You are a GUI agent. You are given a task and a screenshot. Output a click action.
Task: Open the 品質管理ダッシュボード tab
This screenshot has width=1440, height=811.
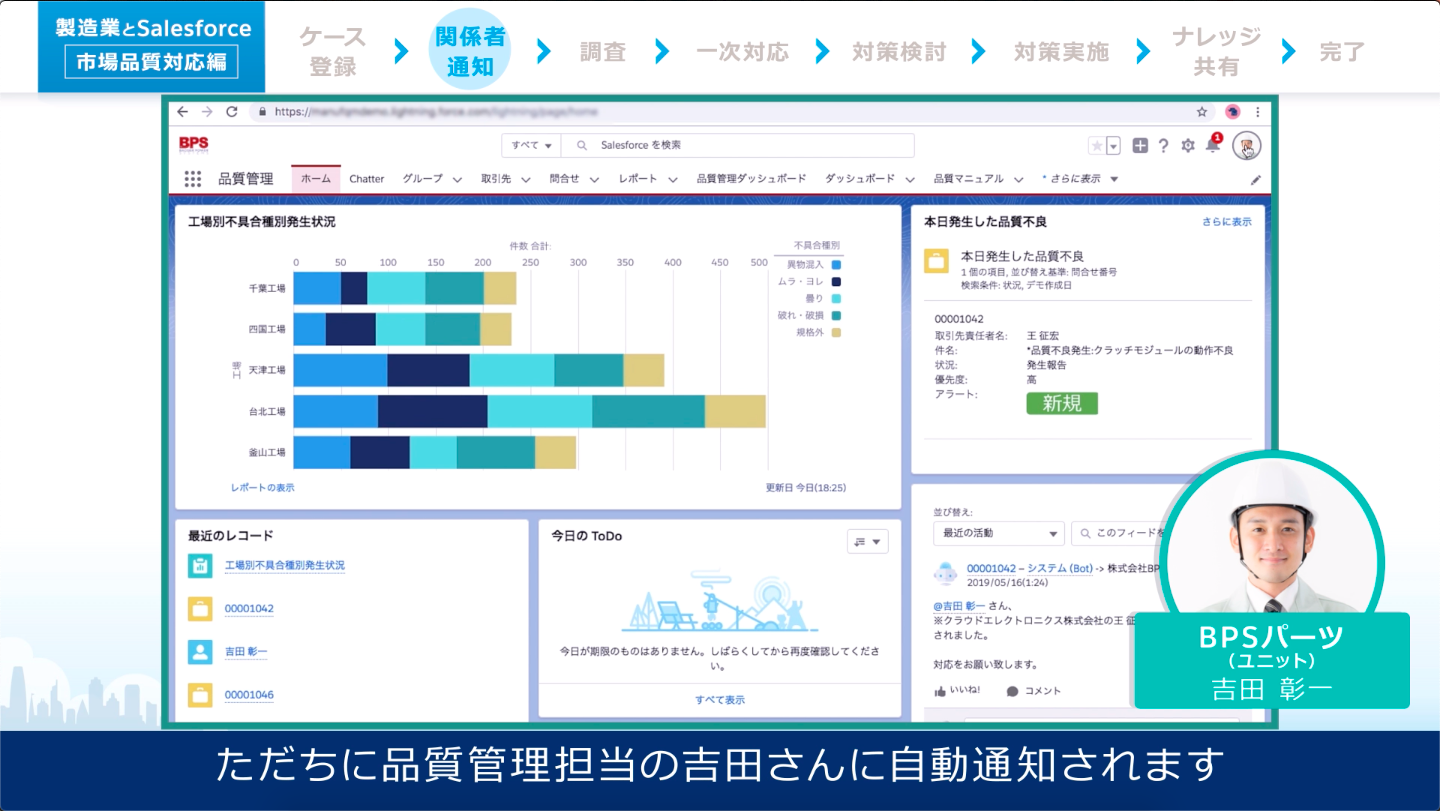tap(751, 179)
